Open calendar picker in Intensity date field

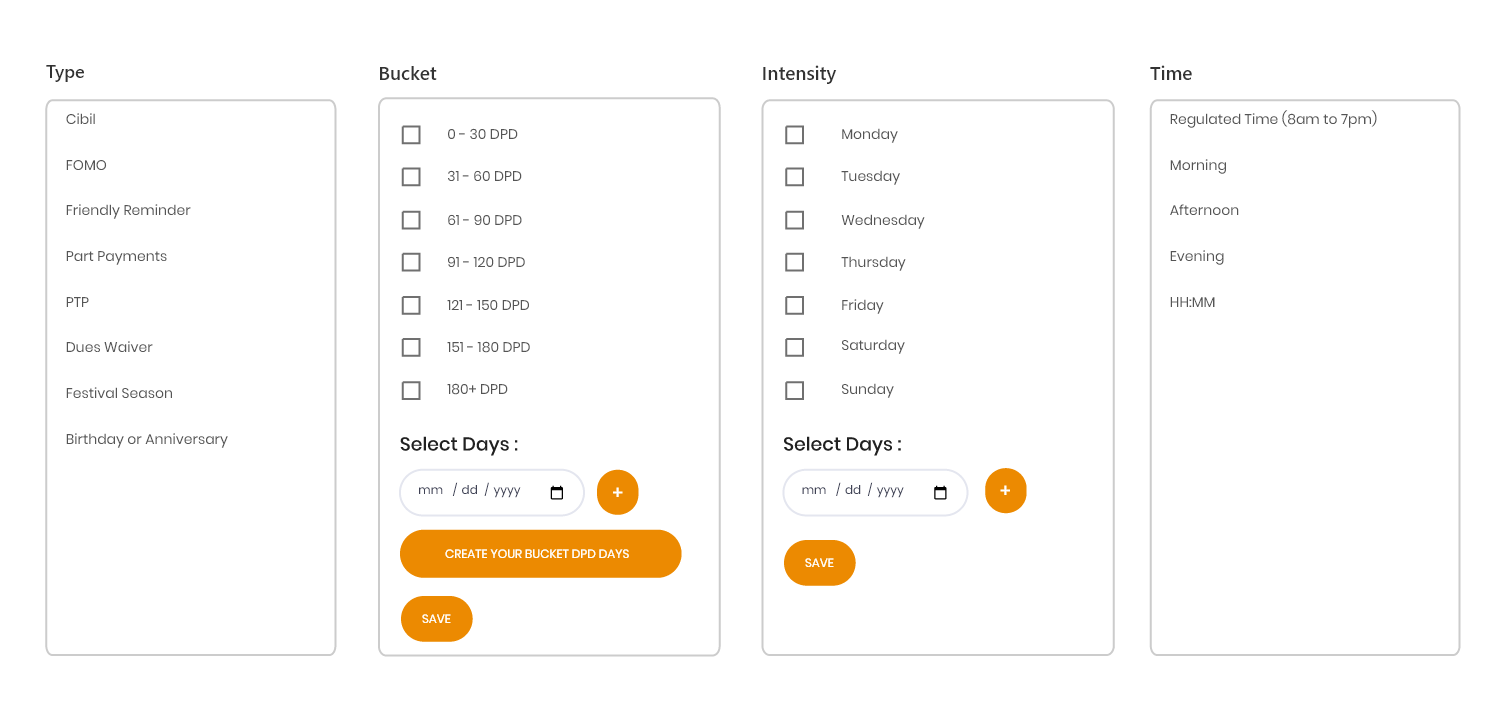(940, 493)
